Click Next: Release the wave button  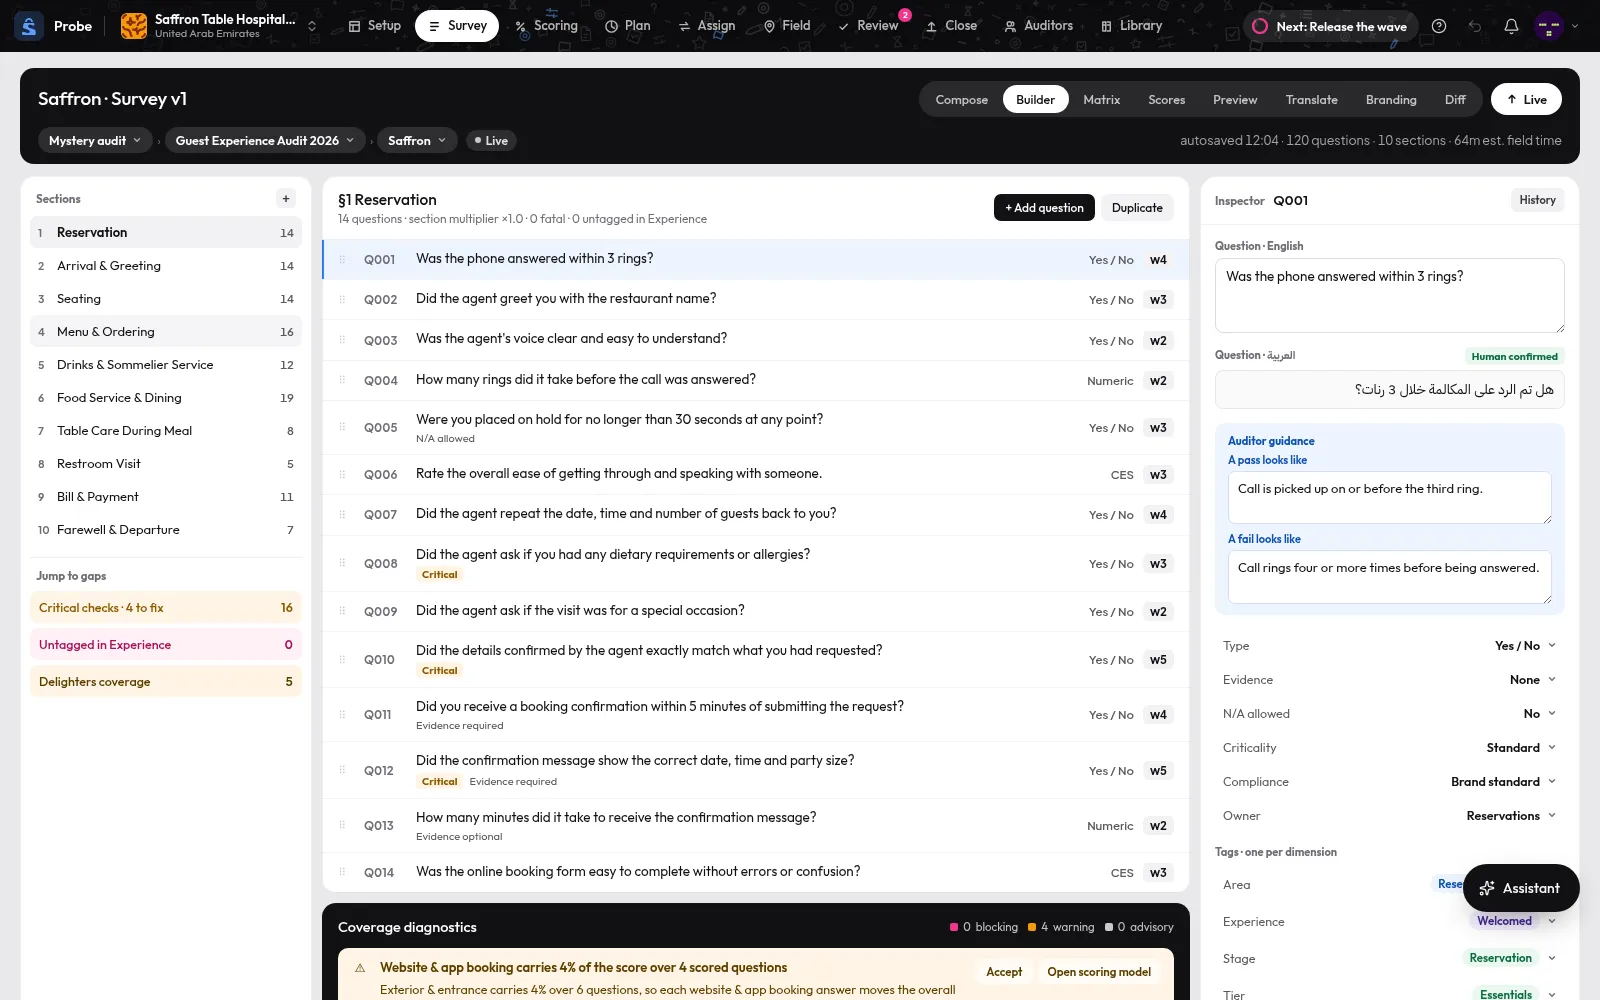pyautogui.click(x=1330, y=26)
